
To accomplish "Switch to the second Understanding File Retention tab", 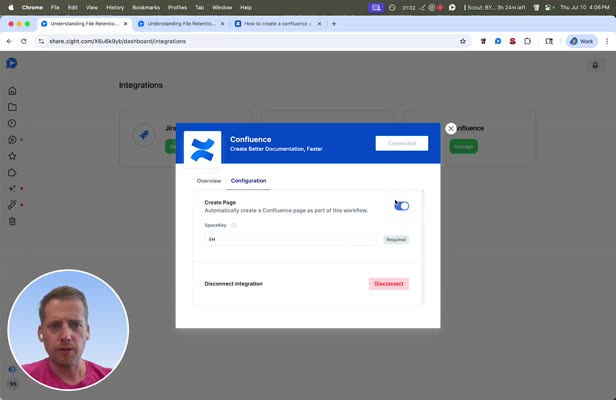I will 181,24.
